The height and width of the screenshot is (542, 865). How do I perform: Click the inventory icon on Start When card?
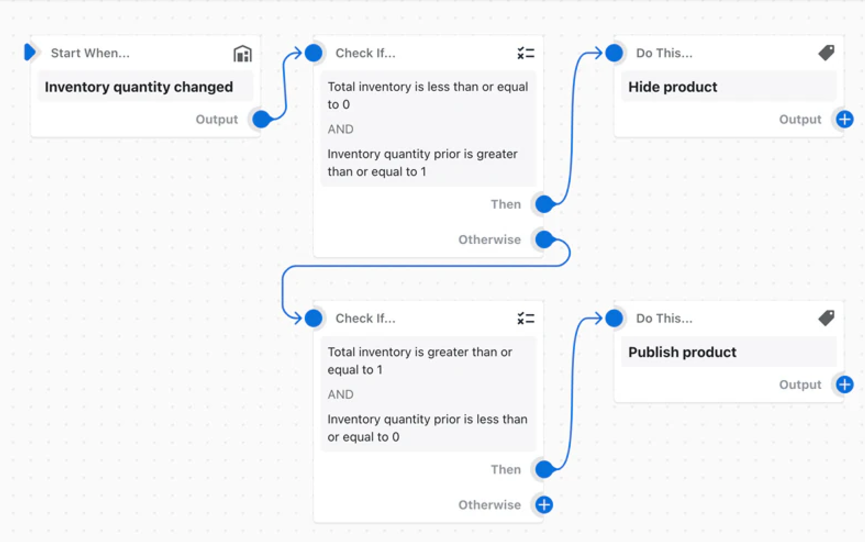coord(242,53)
